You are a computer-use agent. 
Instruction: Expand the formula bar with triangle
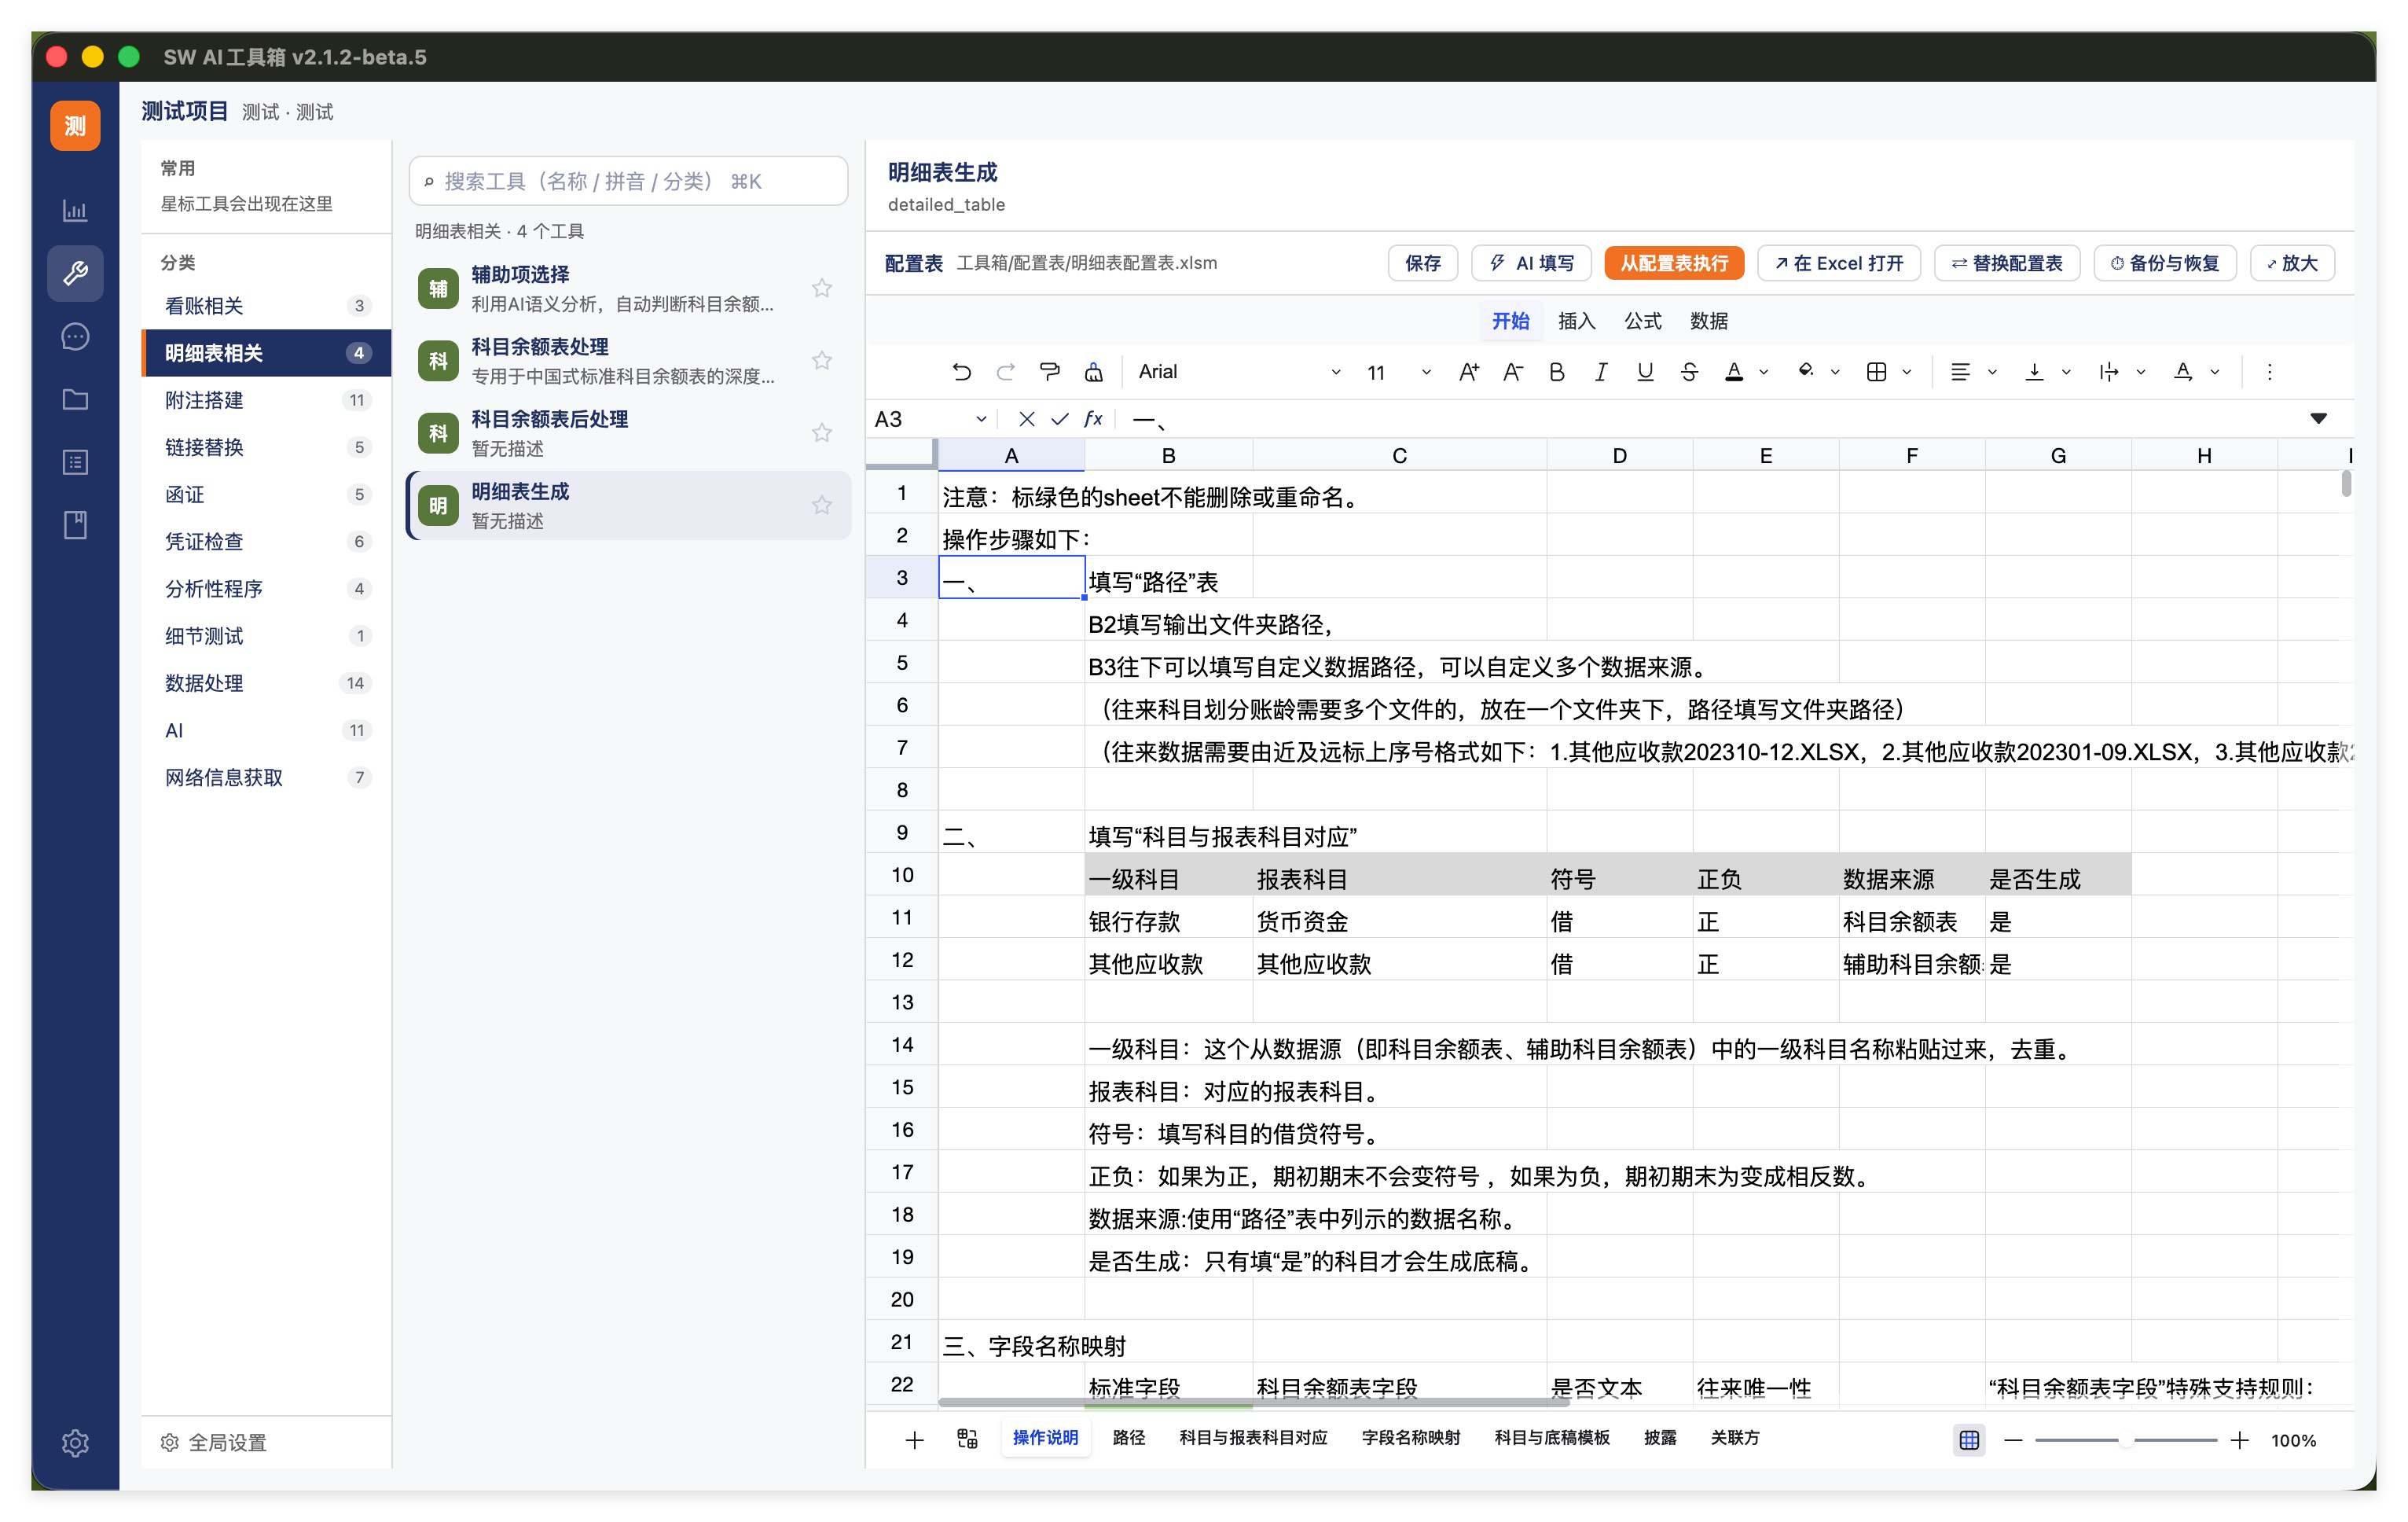2318,418
